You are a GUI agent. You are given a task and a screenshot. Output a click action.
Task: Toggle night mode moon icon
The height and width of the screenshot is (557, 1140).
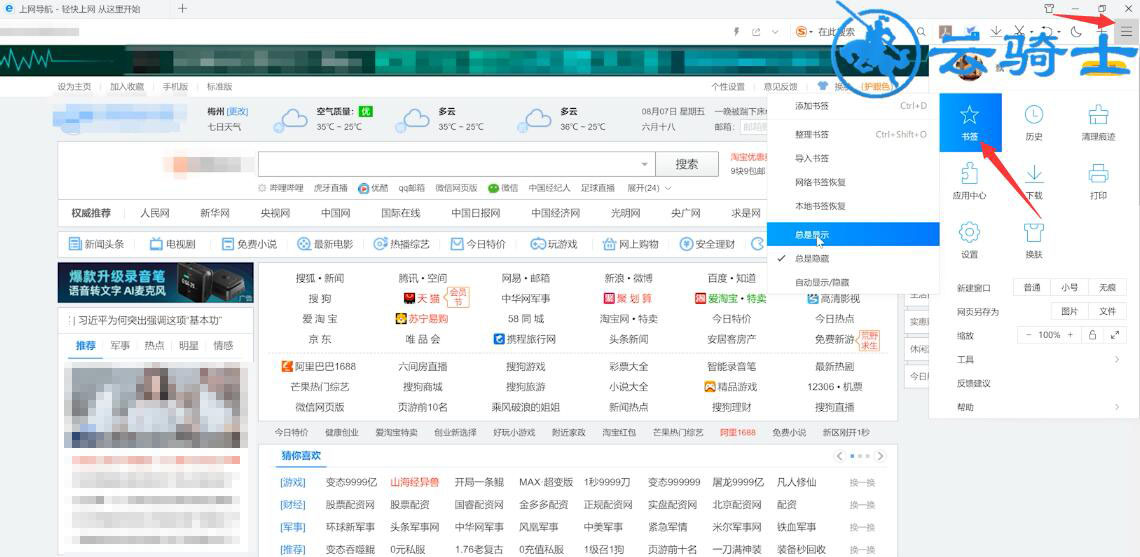point(1077,31)
